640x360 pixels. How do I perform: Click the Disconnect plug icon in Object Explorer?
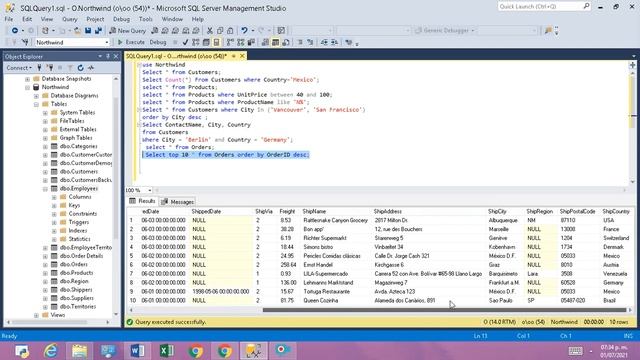click(x=50, y=68)
